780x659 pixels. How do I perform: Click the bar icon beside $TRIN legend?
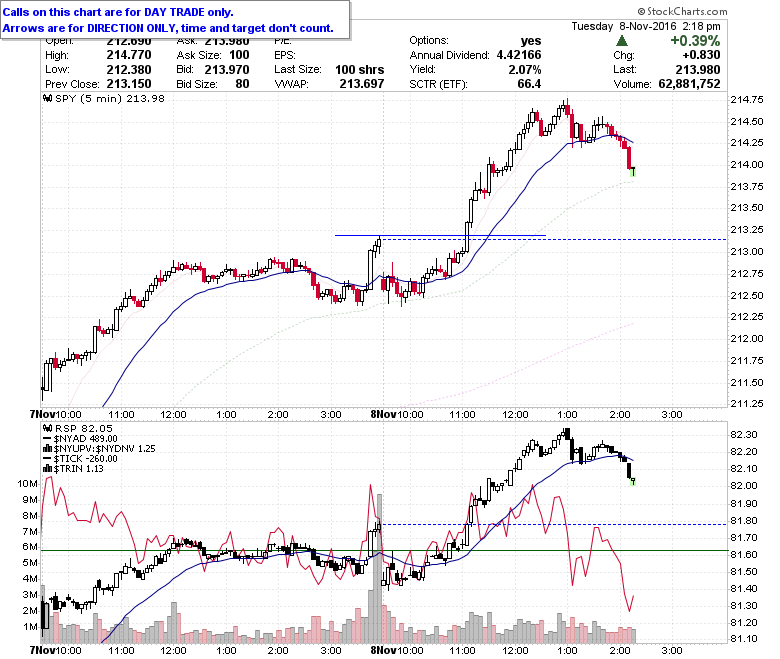tap(48, 469)
